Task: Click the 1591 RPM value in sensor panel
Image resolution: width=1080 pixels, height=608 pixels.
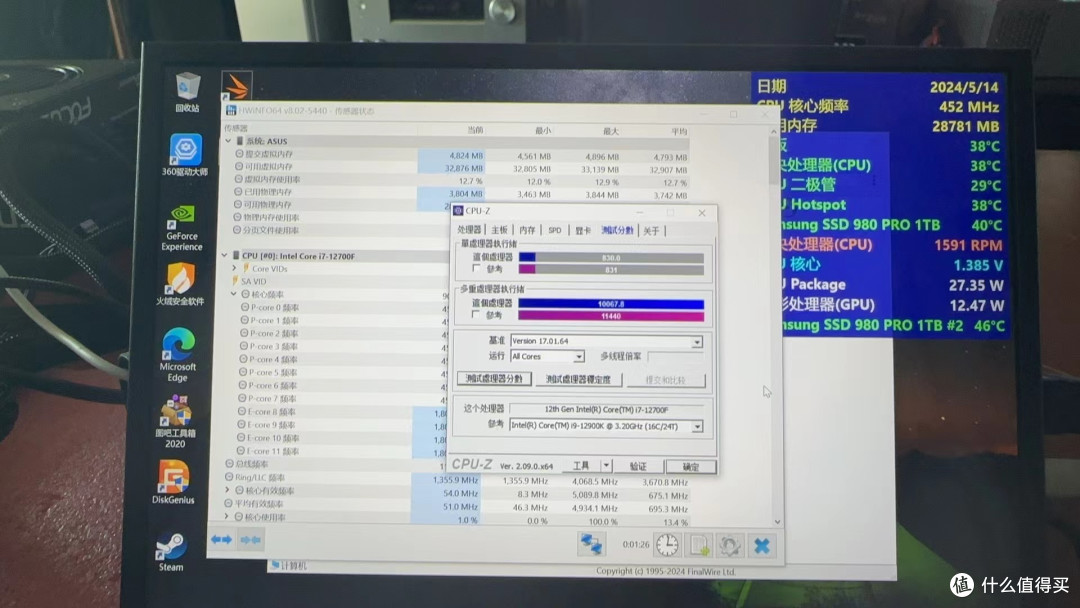Action: (968, 246)
